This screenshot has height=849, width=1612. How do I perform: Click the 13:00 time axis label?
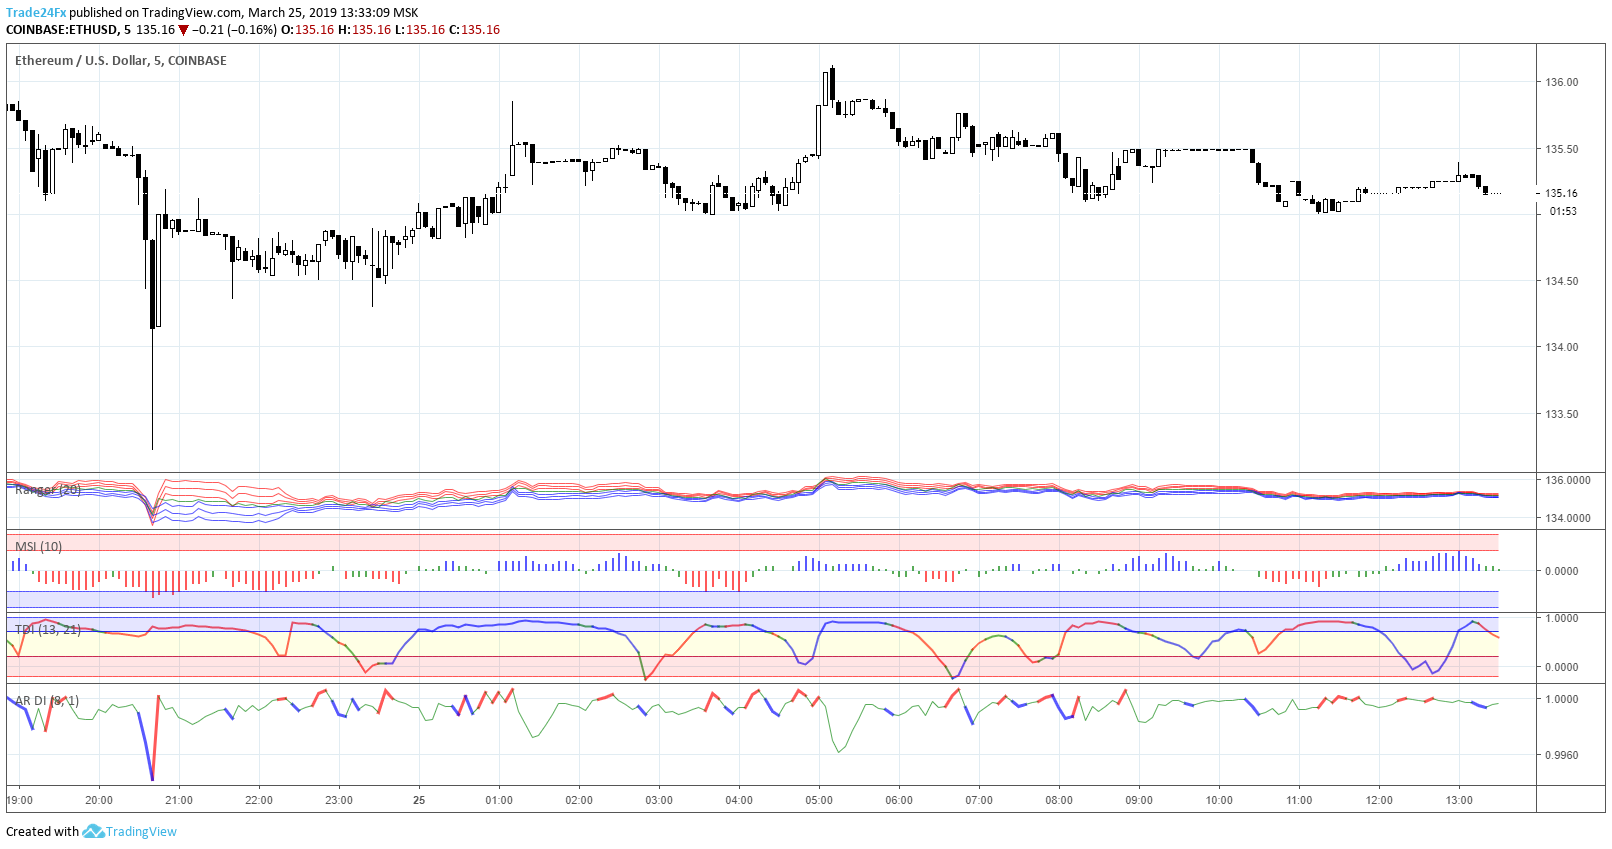1459,800
